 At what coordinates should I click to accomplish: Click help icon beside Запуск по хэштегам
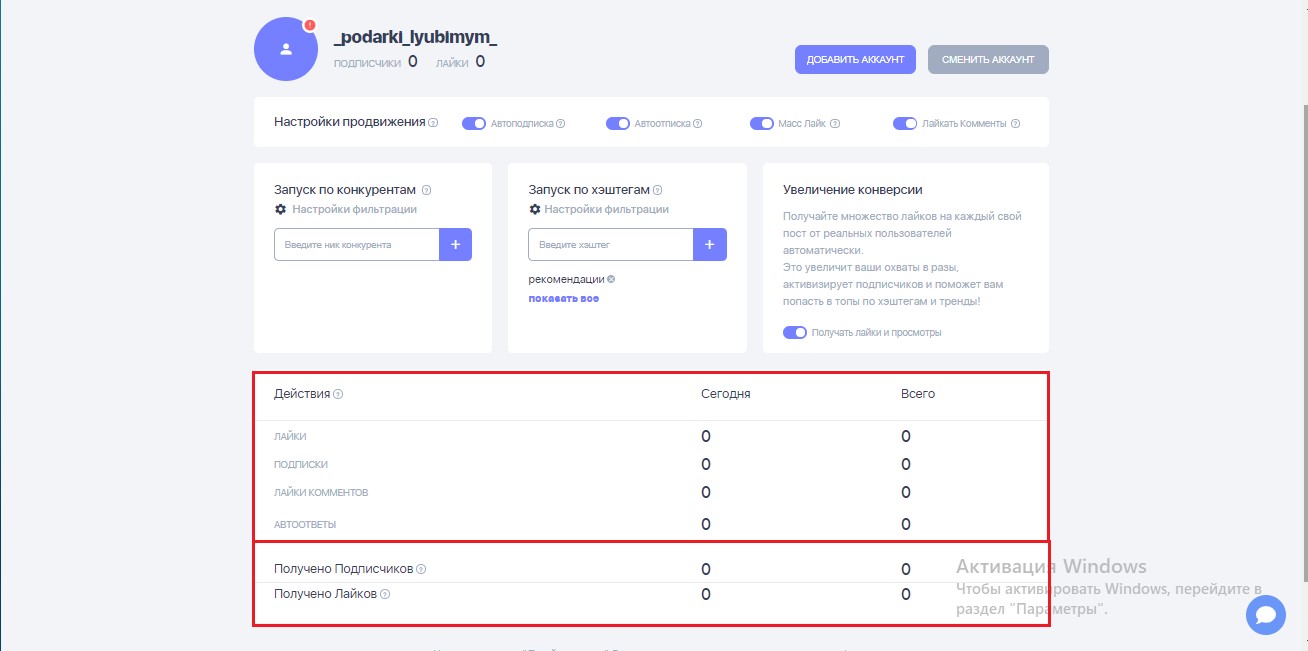click(x=657, y=190)
